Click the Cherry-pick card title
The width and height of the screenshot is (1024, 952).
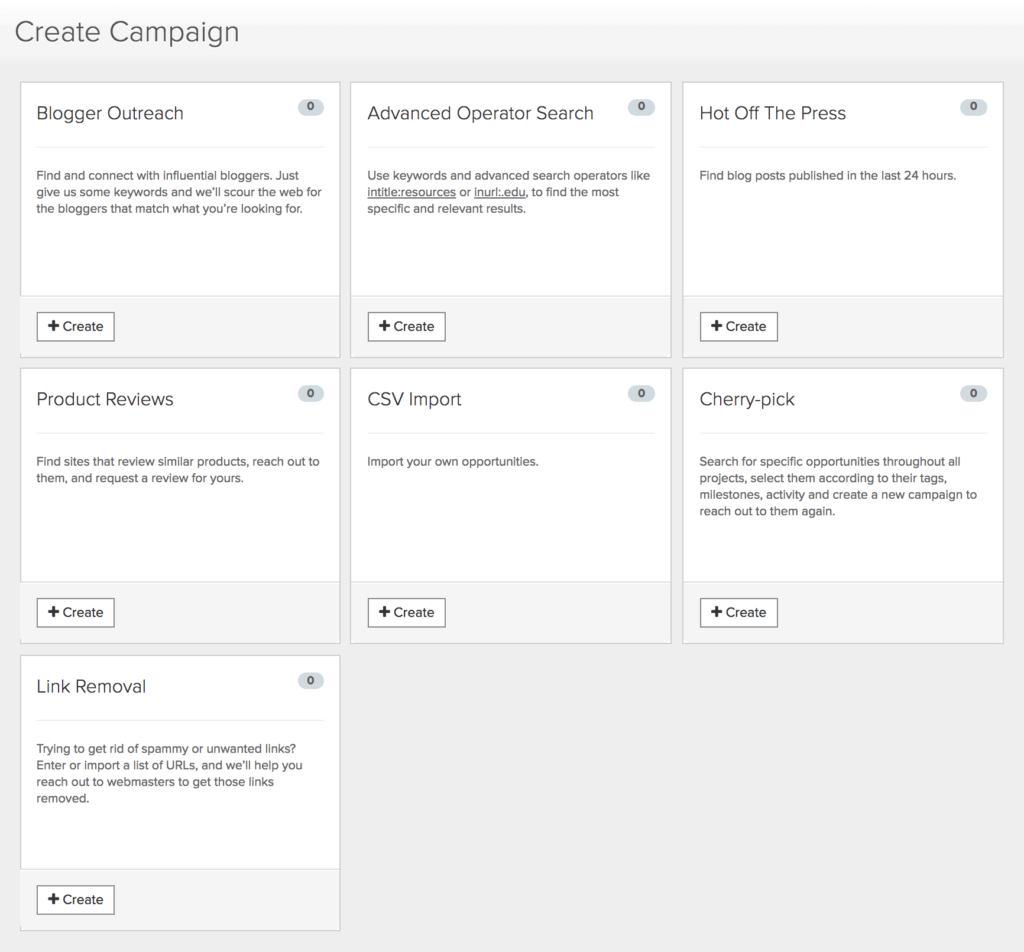click(x=747, y=400)
